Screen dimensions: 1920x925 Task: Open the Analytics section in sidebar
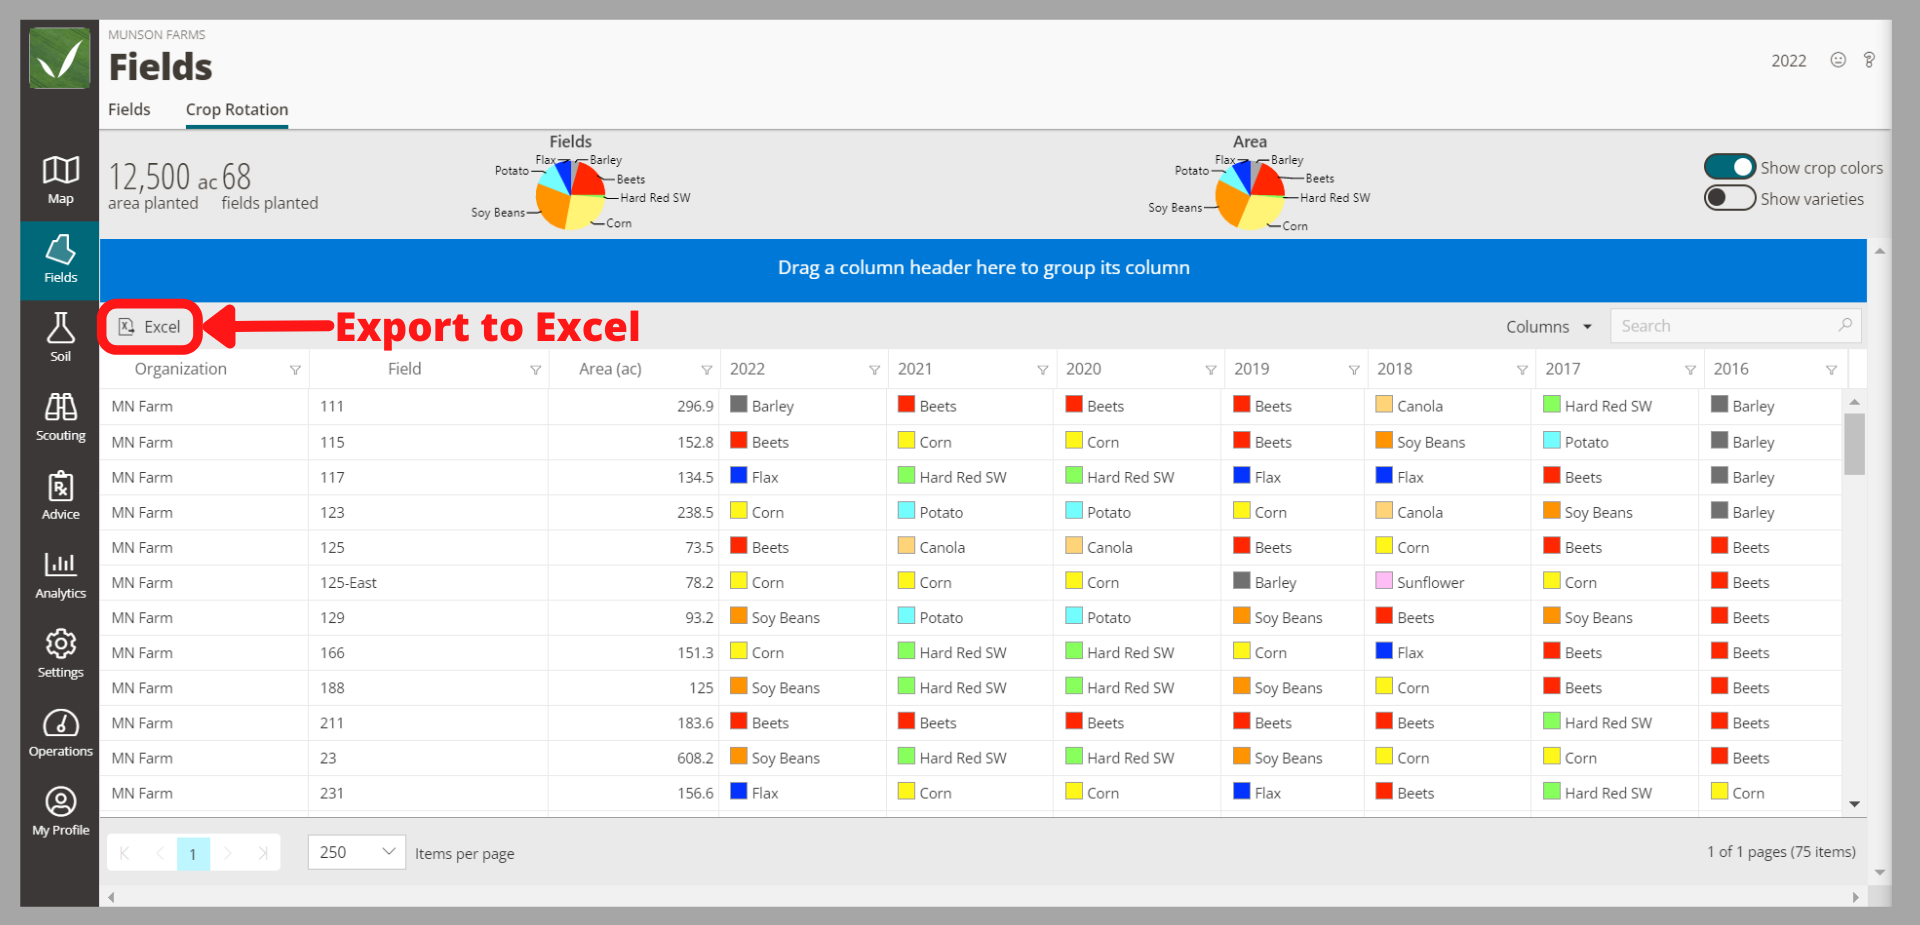(x=60, y=575)
